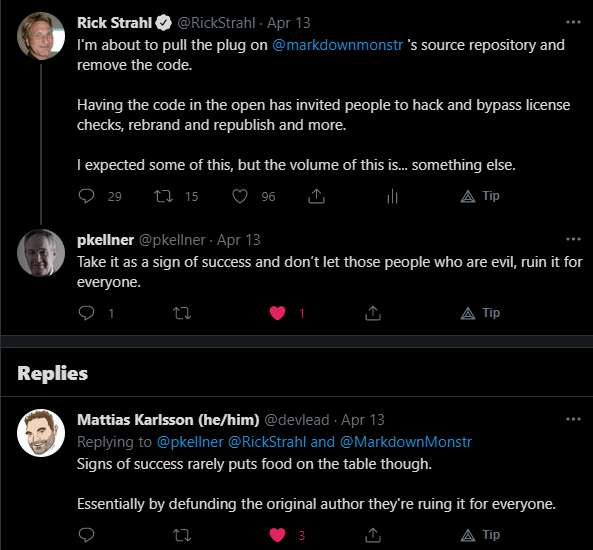Unlike Mattias Karlsson's reply with 3 likes
Image resolution: width=593 pixels, height=550 pixels.
(x=277, y=535)
